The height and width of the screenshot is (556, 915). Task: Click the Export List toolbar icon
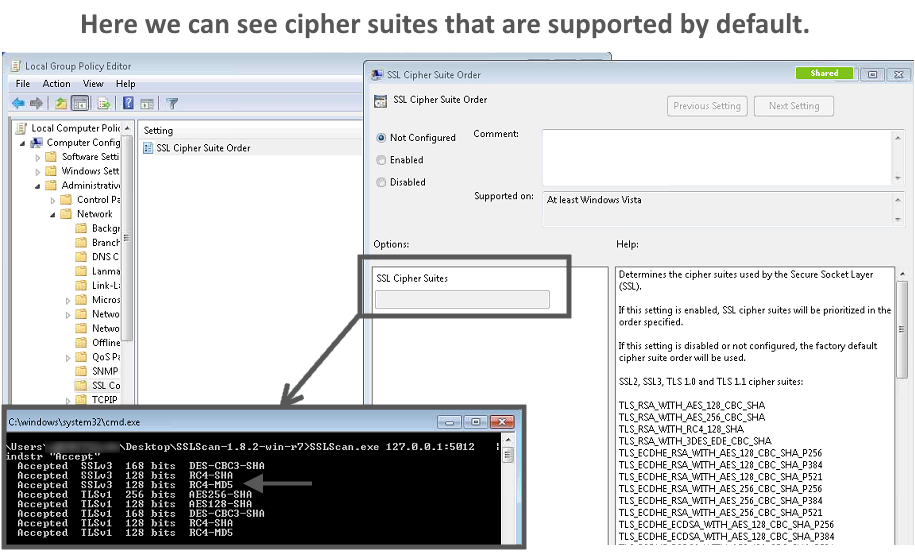pos(104,103)
